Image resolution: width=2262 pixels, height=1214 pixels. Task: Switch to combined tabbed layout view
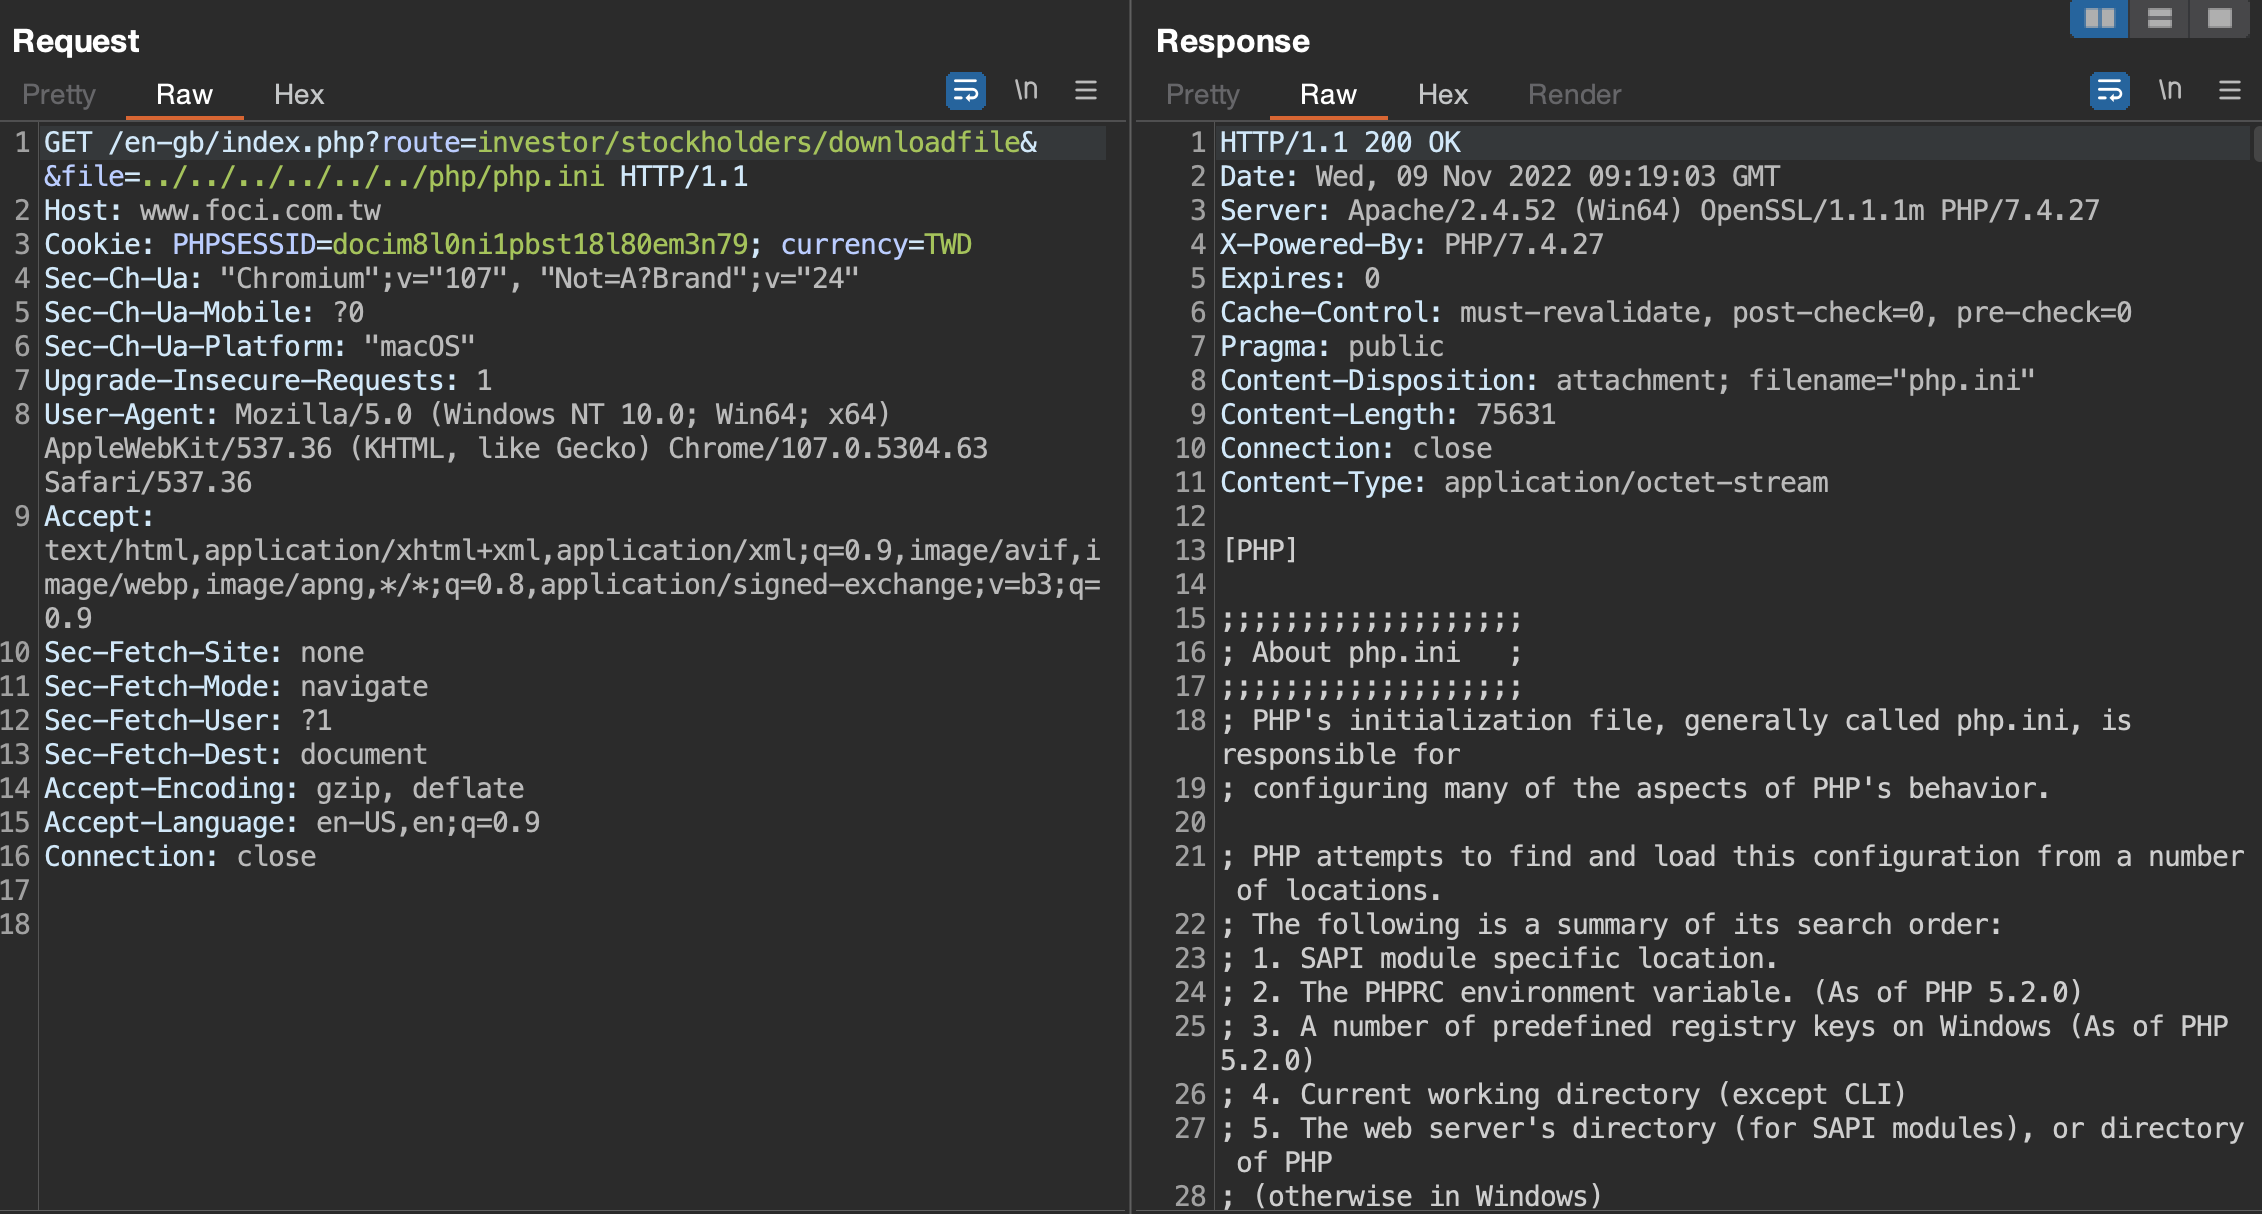tap(2220, 18)
